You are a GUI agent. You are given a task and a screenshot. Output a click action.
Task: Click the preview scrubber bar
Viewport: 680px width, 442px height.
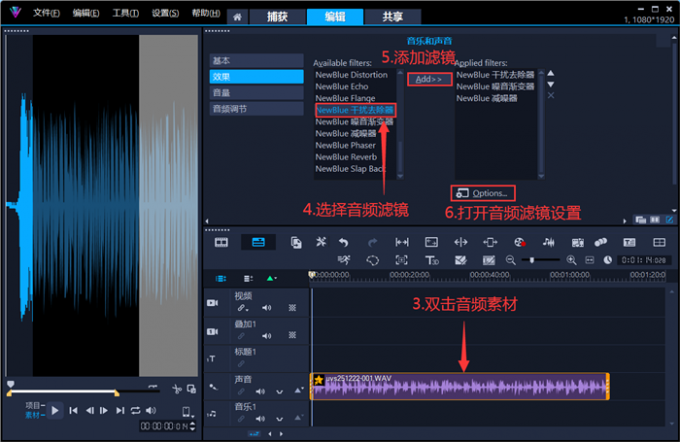[x=84, y=391]
